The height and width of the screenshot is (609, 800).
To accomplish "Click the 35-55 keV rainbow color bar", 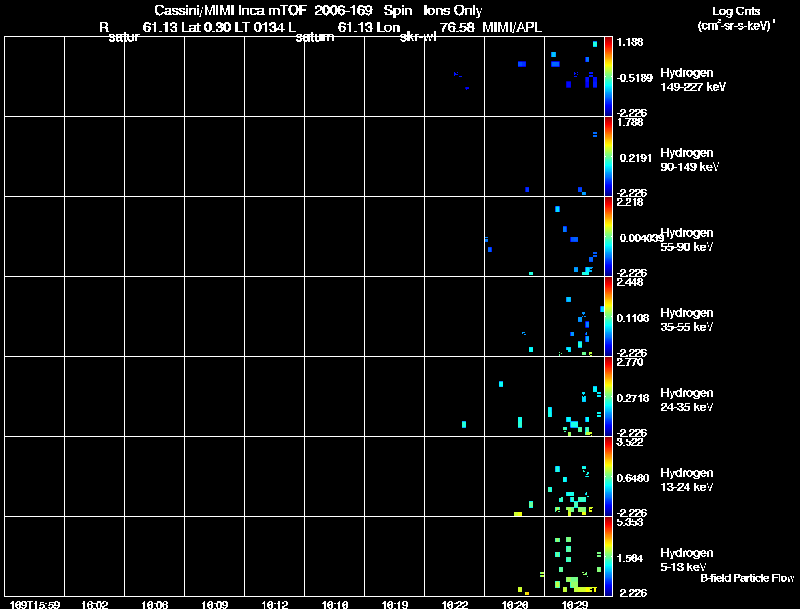I will (608, 316).
